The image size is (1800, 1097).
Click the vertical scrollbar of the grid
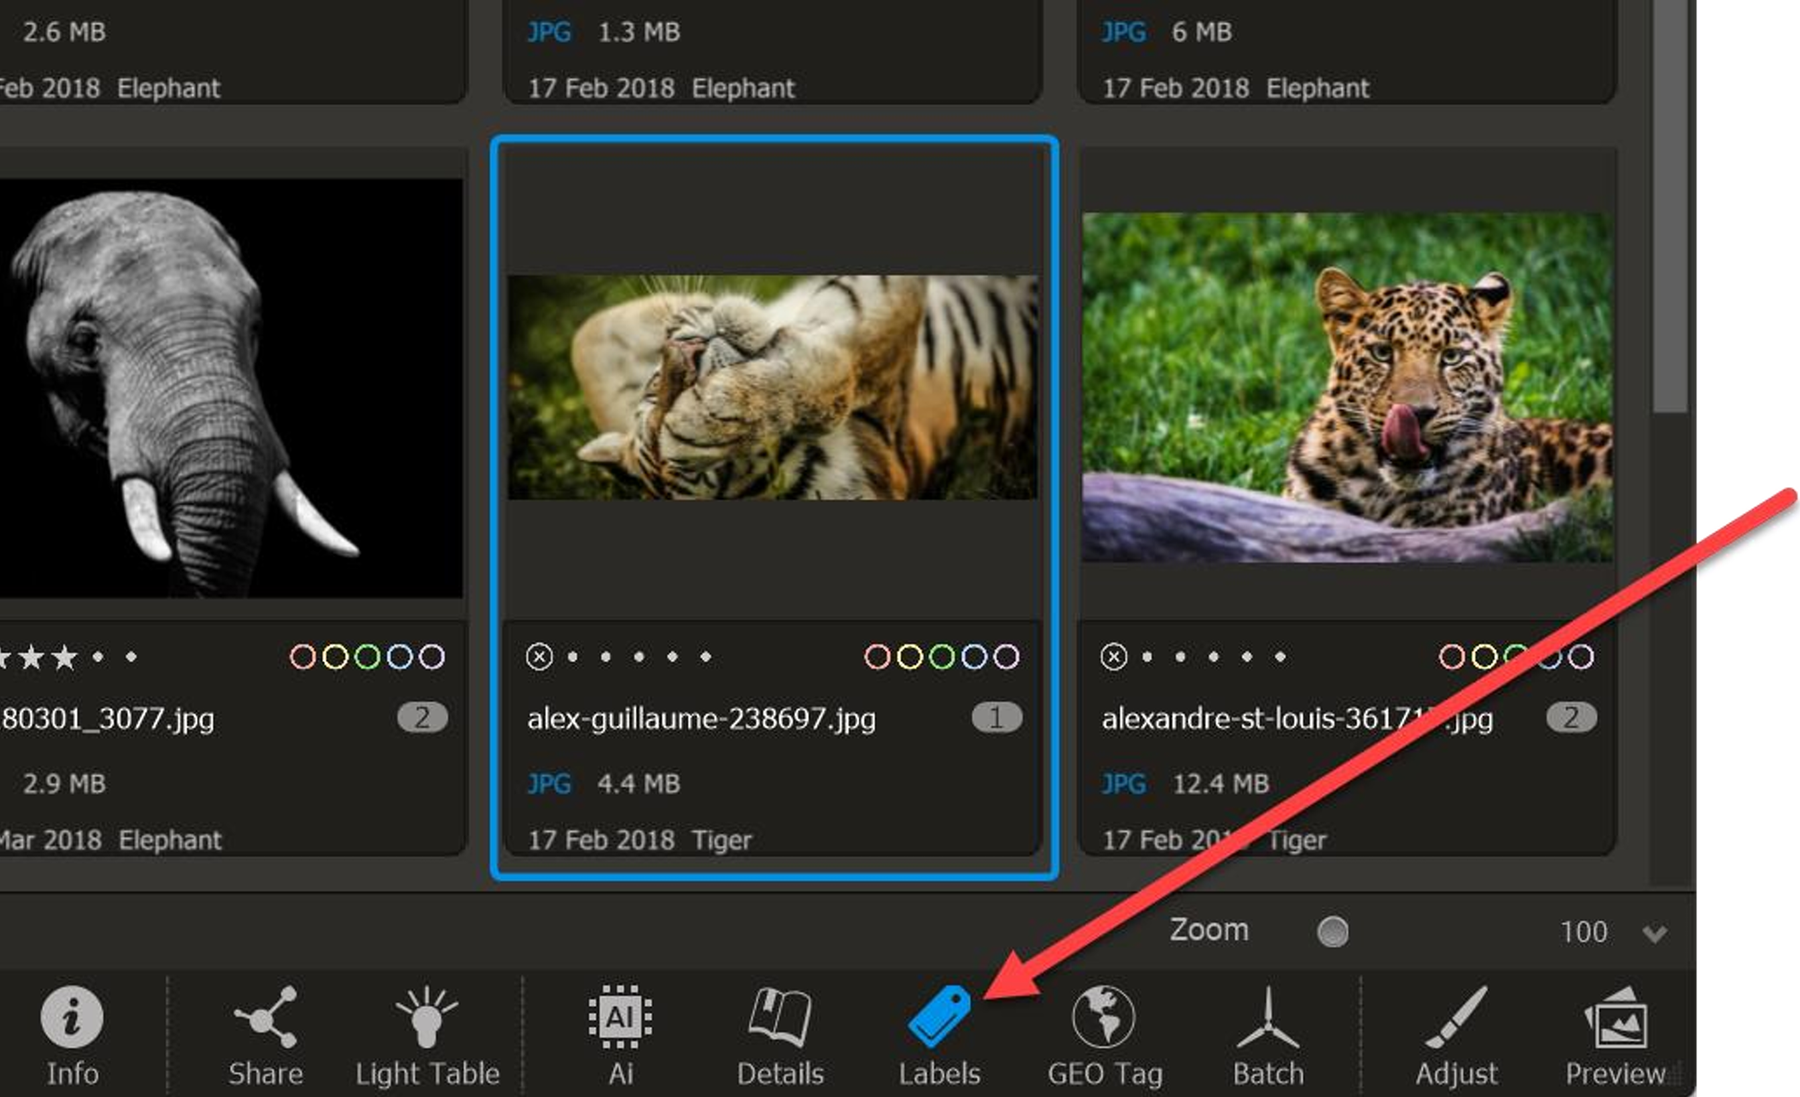(x=1670, y=205)
